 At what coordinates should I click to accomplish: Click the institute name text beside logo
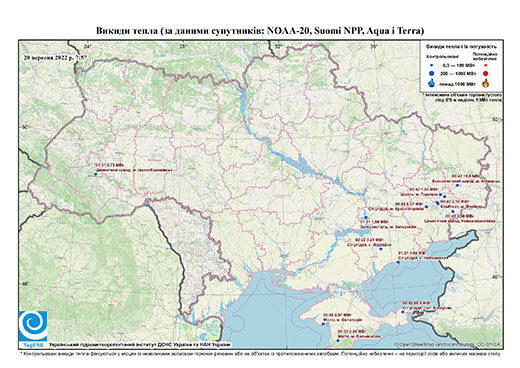tap(140, 345)
